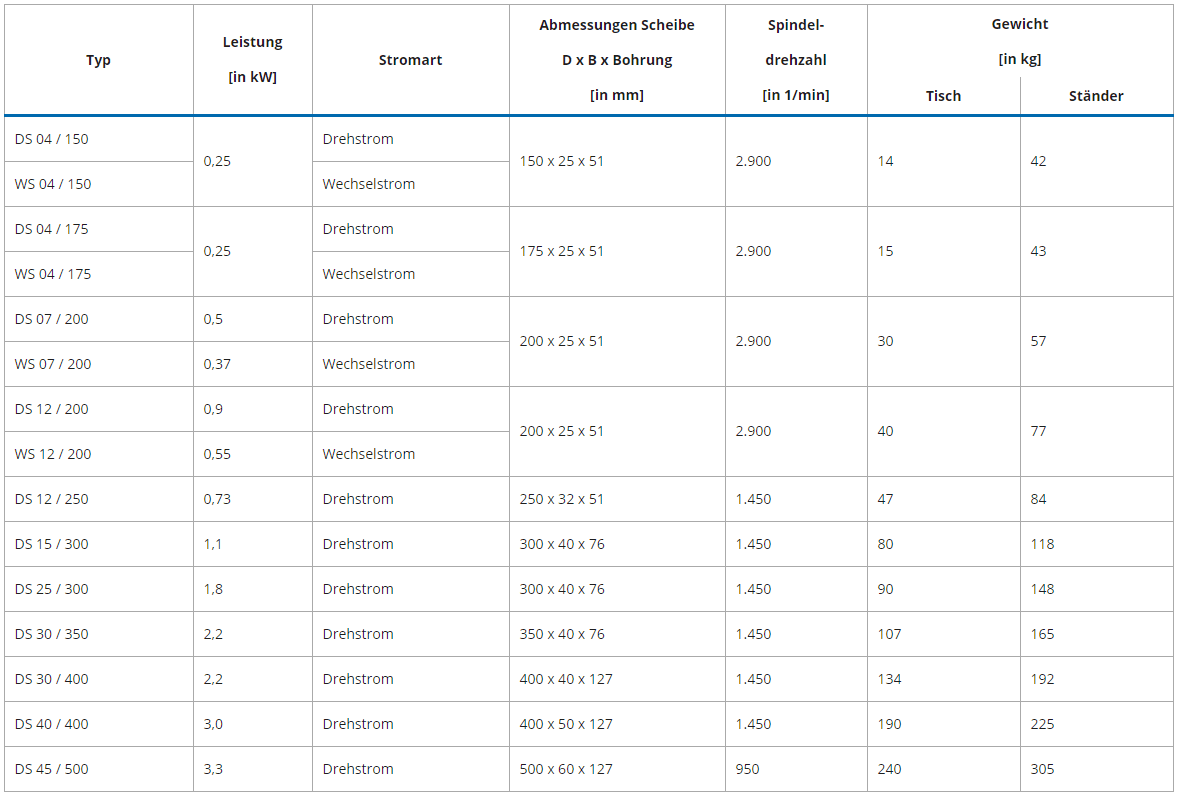The width and height of the screenshot is (1178, 796).
Task: Click the DS 45 / 500 row label
Action: pyautogui.click(x=52, y=769)
